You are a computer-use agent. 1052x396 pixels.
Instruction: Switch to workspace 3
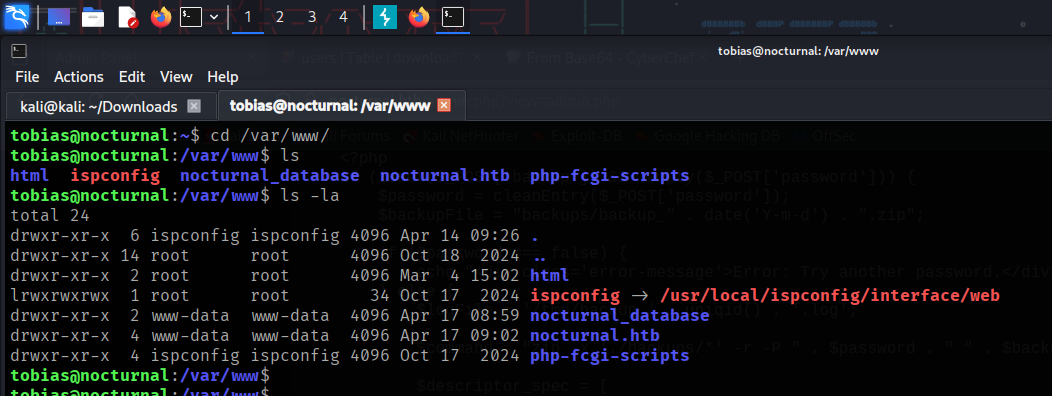(x=311, y=17)
